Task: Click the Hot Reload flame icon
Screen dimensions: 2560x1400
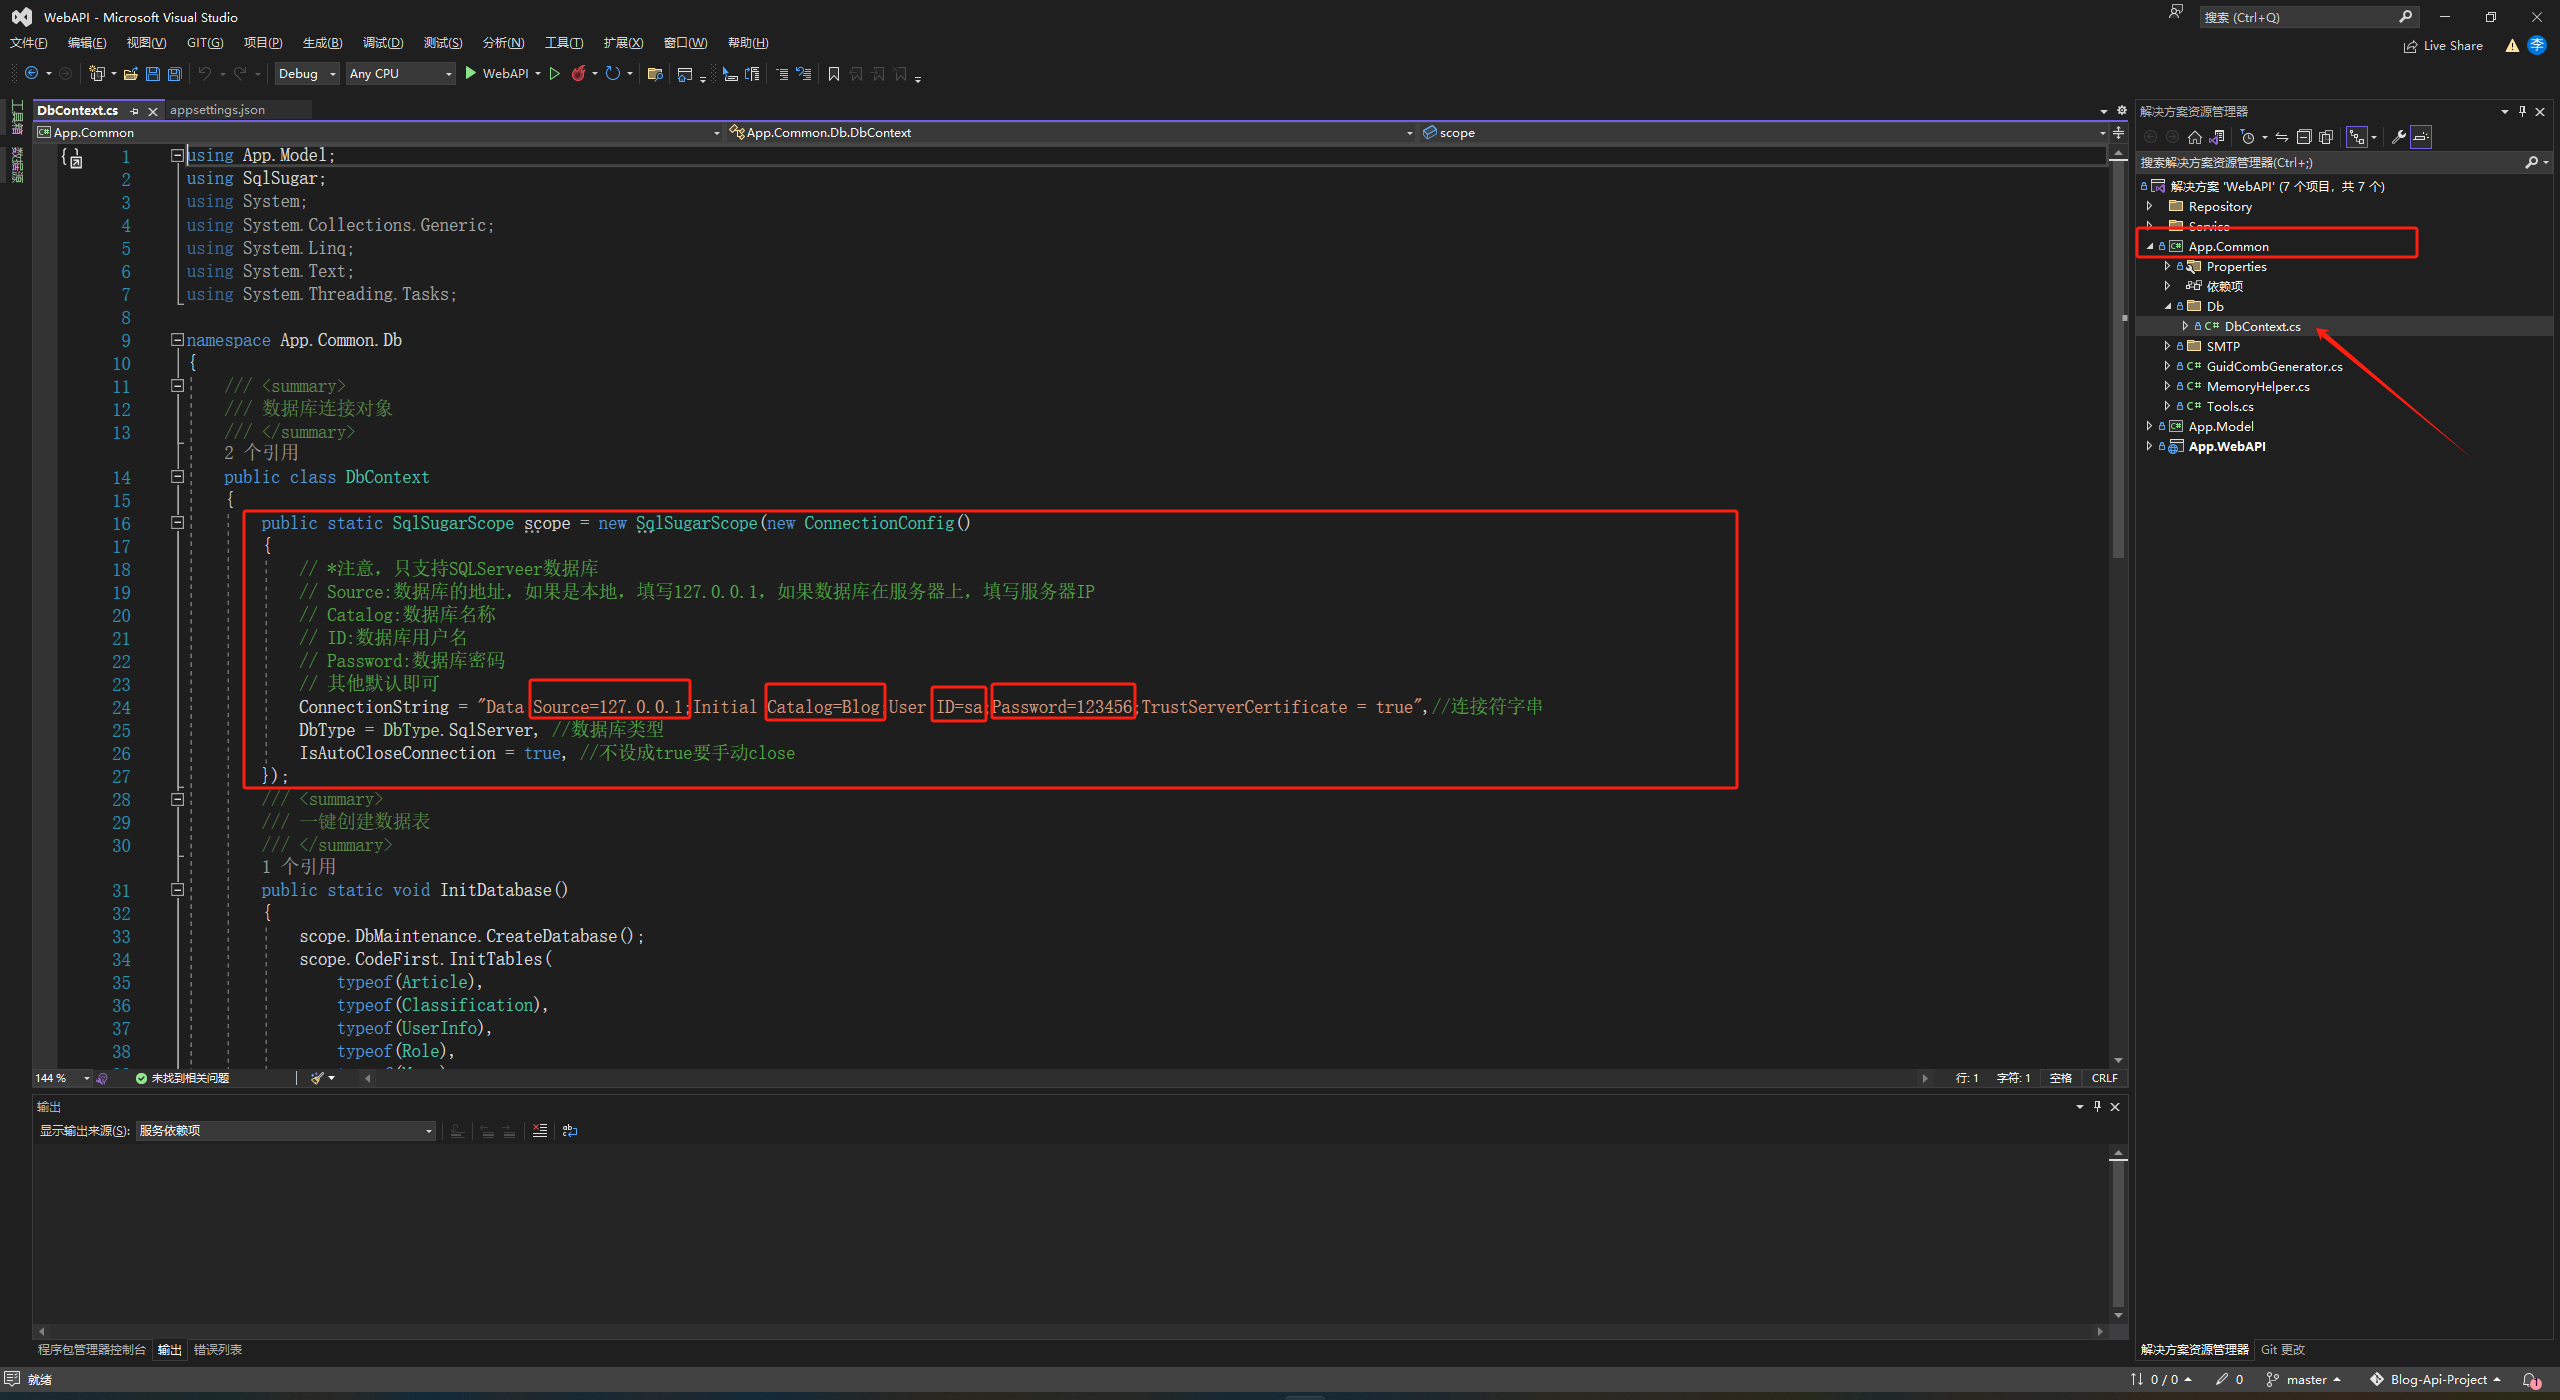Action: (x=578, y=73)
